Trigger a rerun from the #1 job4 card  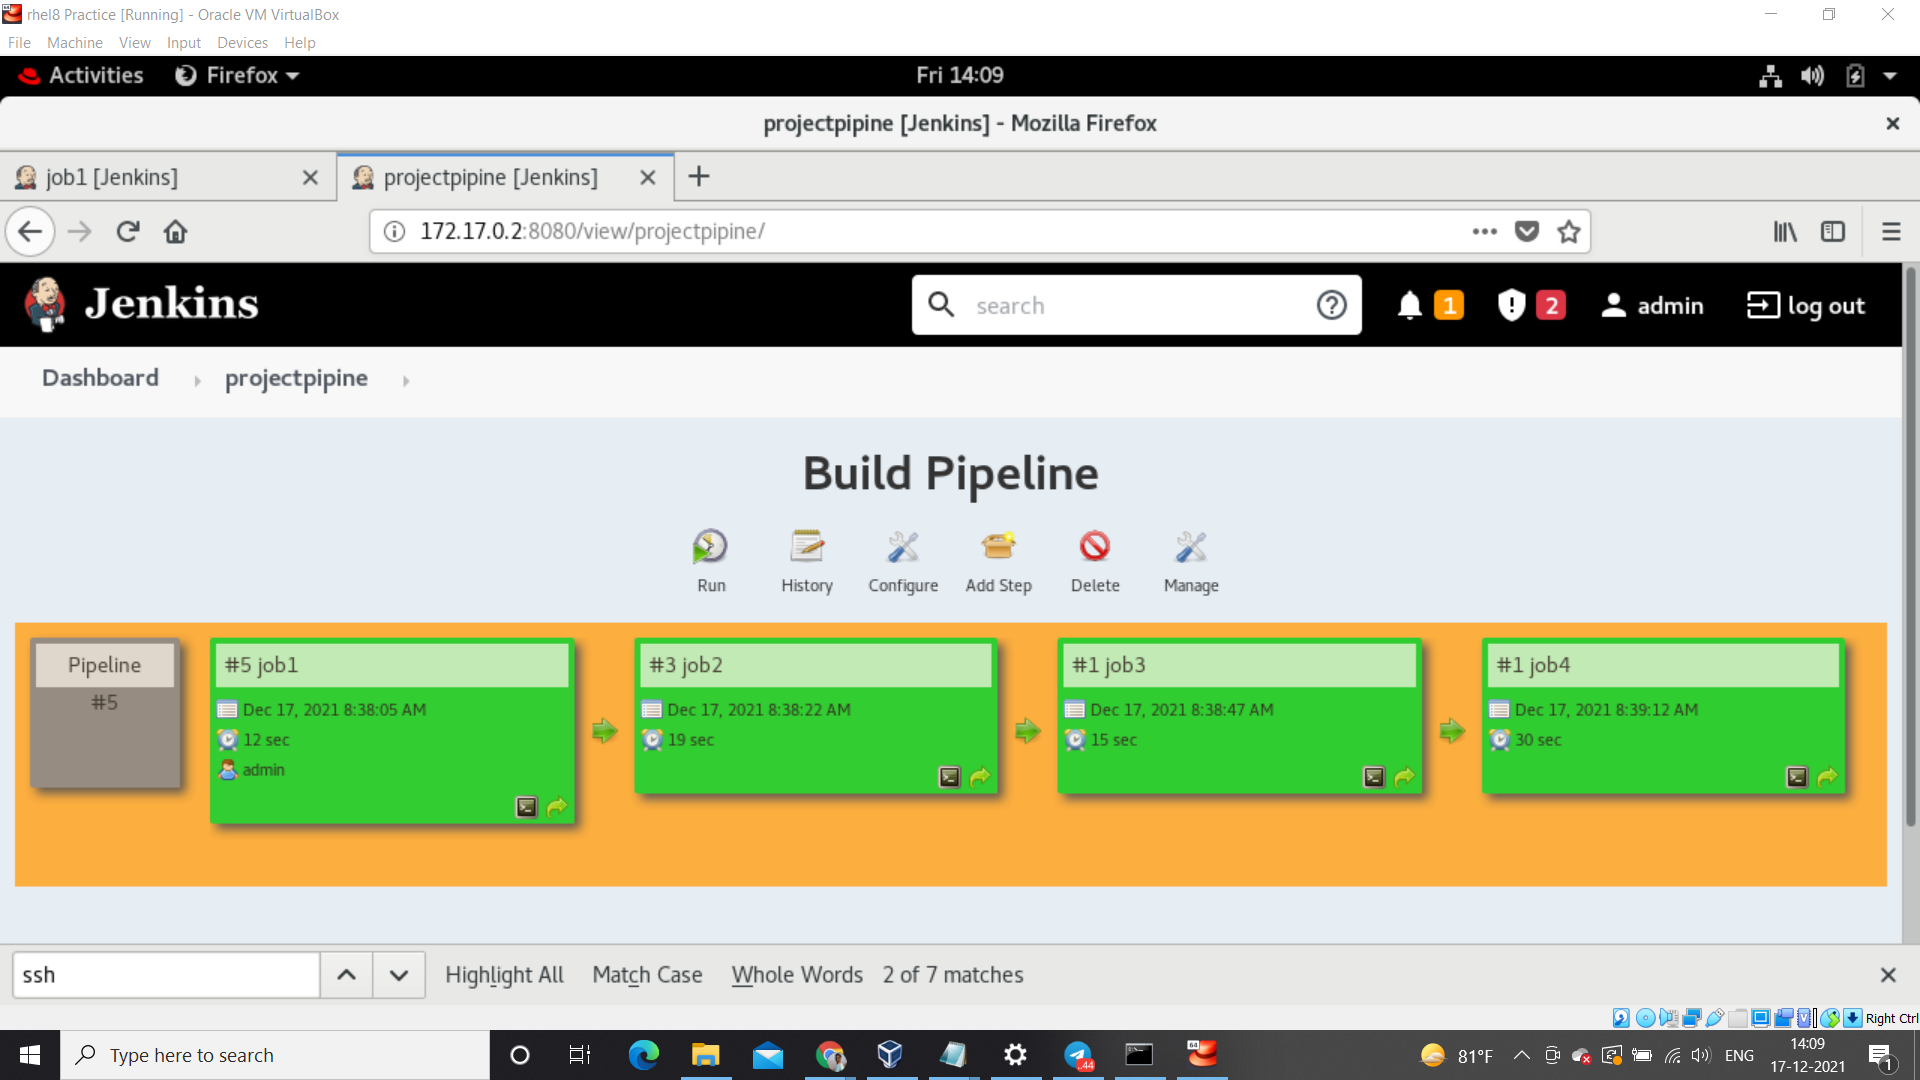coord(1827,777)
